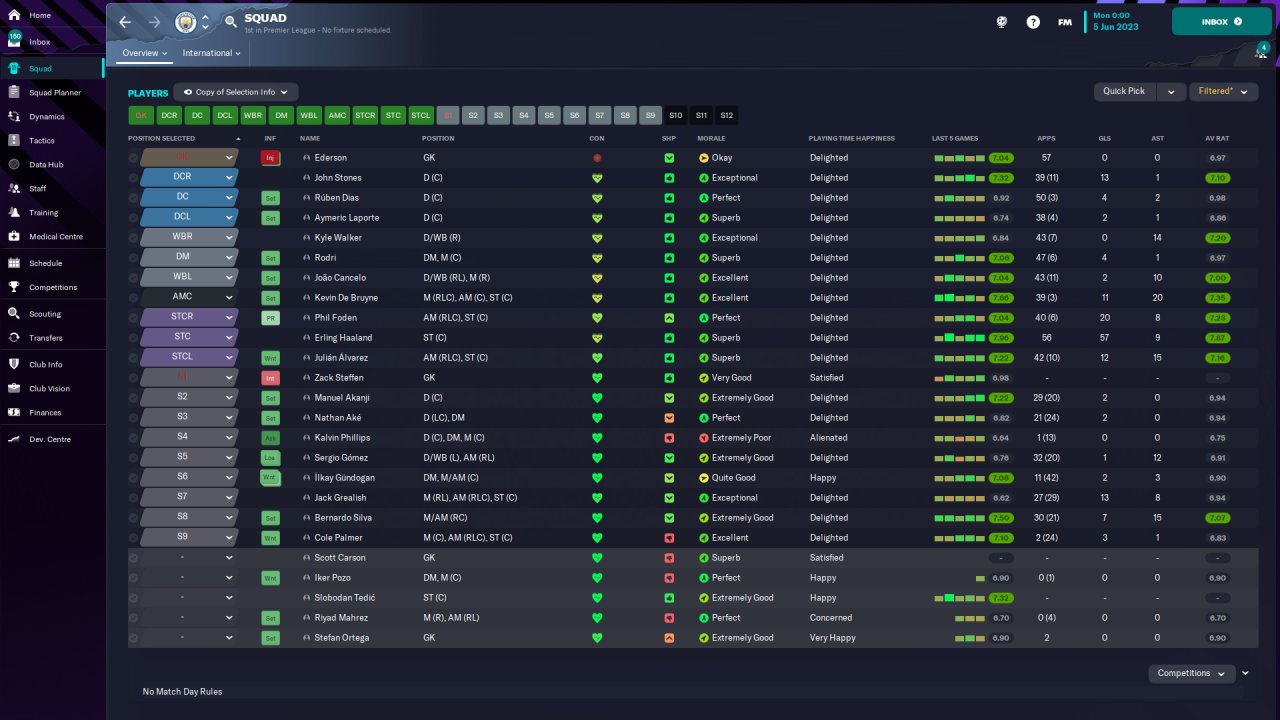The height and width of the screenshot is (720, 1280).
Task: Click Kalvin Phillips' "Extremely Poor" morale
Action: point(741,437)
